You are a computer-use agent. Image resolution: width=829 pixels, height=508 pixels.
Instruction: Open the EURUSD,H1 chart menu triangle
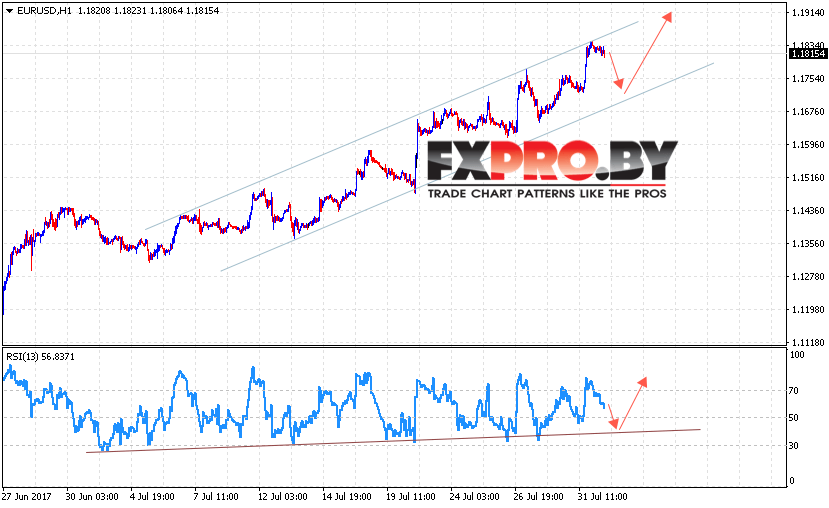point(9,11)
